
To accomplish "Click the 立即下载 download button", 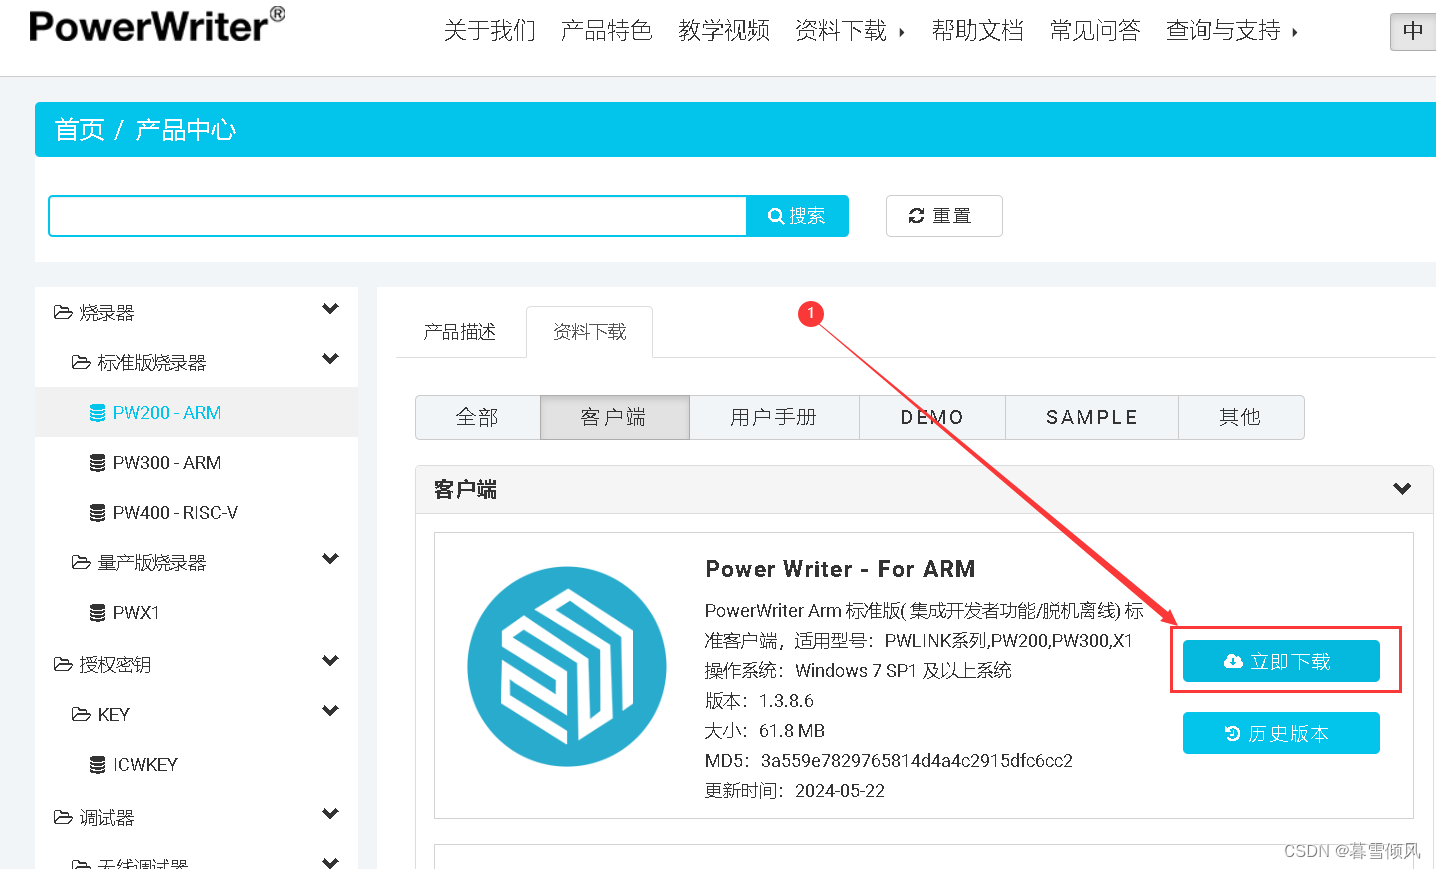I will click(x=1281, y=661).
